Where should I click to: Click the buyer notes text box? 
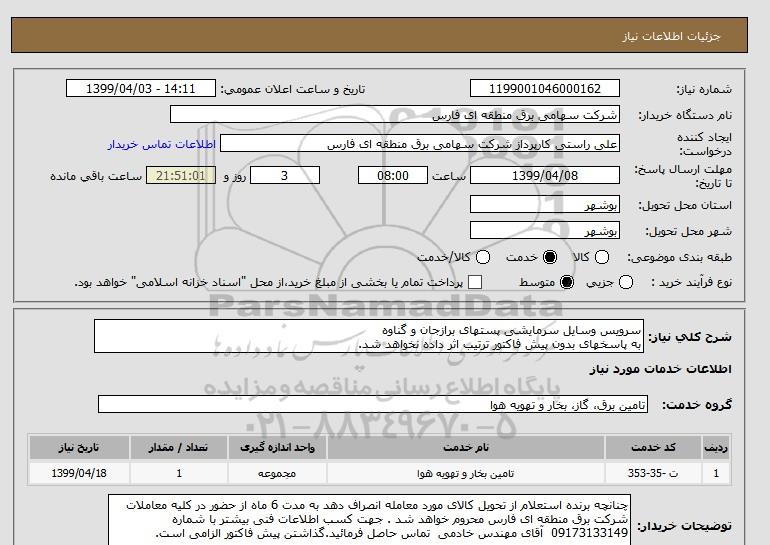point(369,519)
